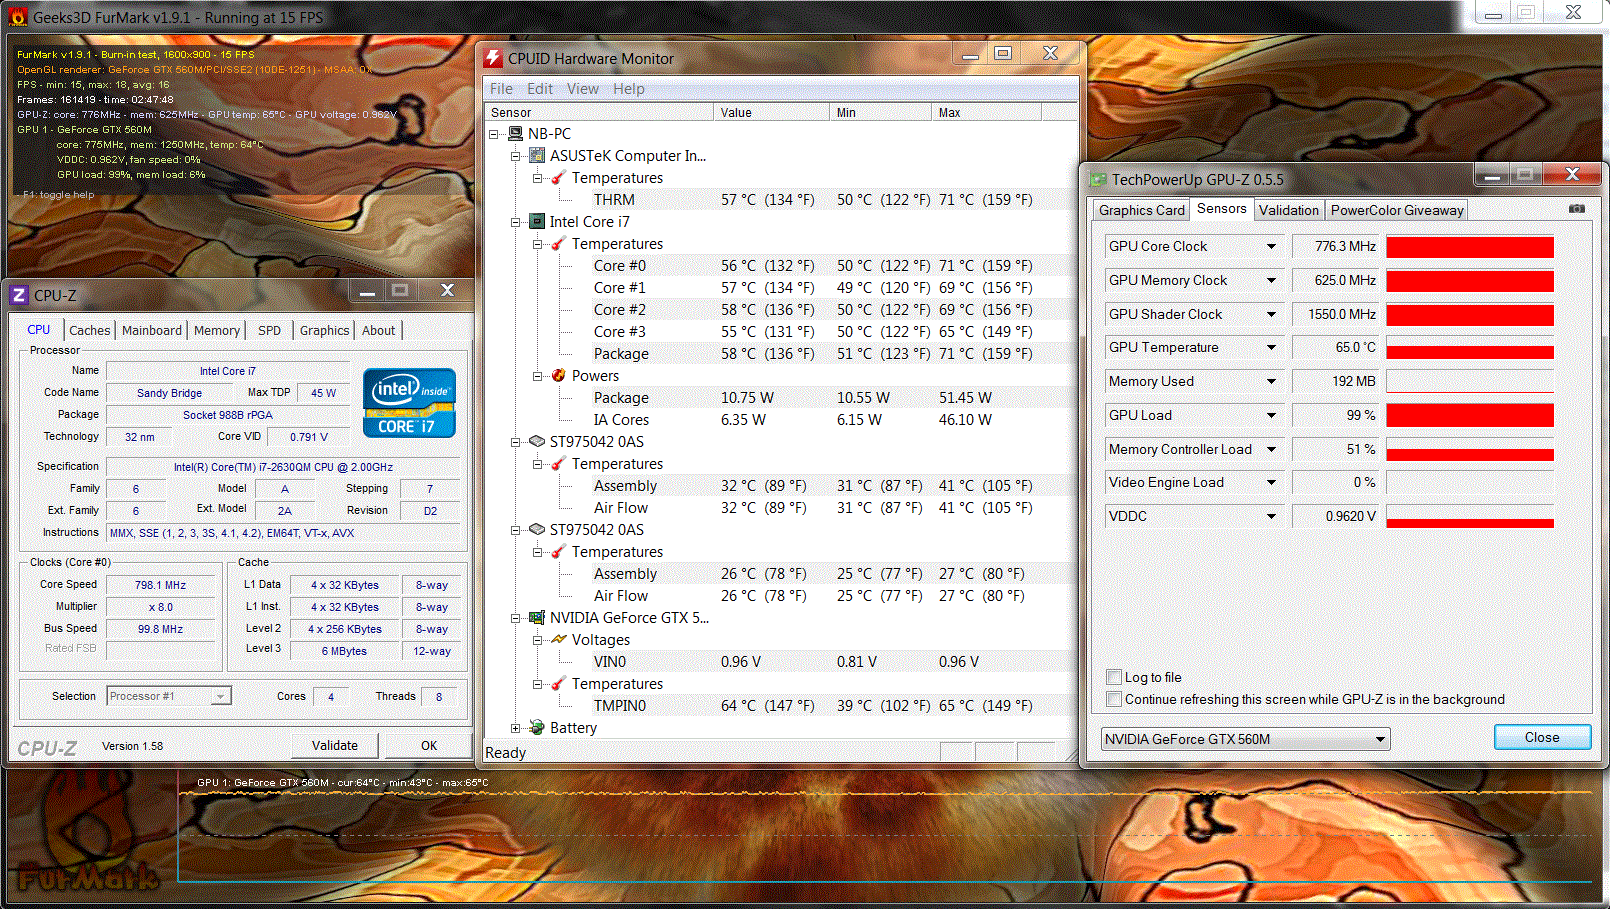Screen dimensions: 1610x909
Task: Switch to Graphics Card tab in GPU-Z
Action: pyautogui.click(x=1141, y=210)
